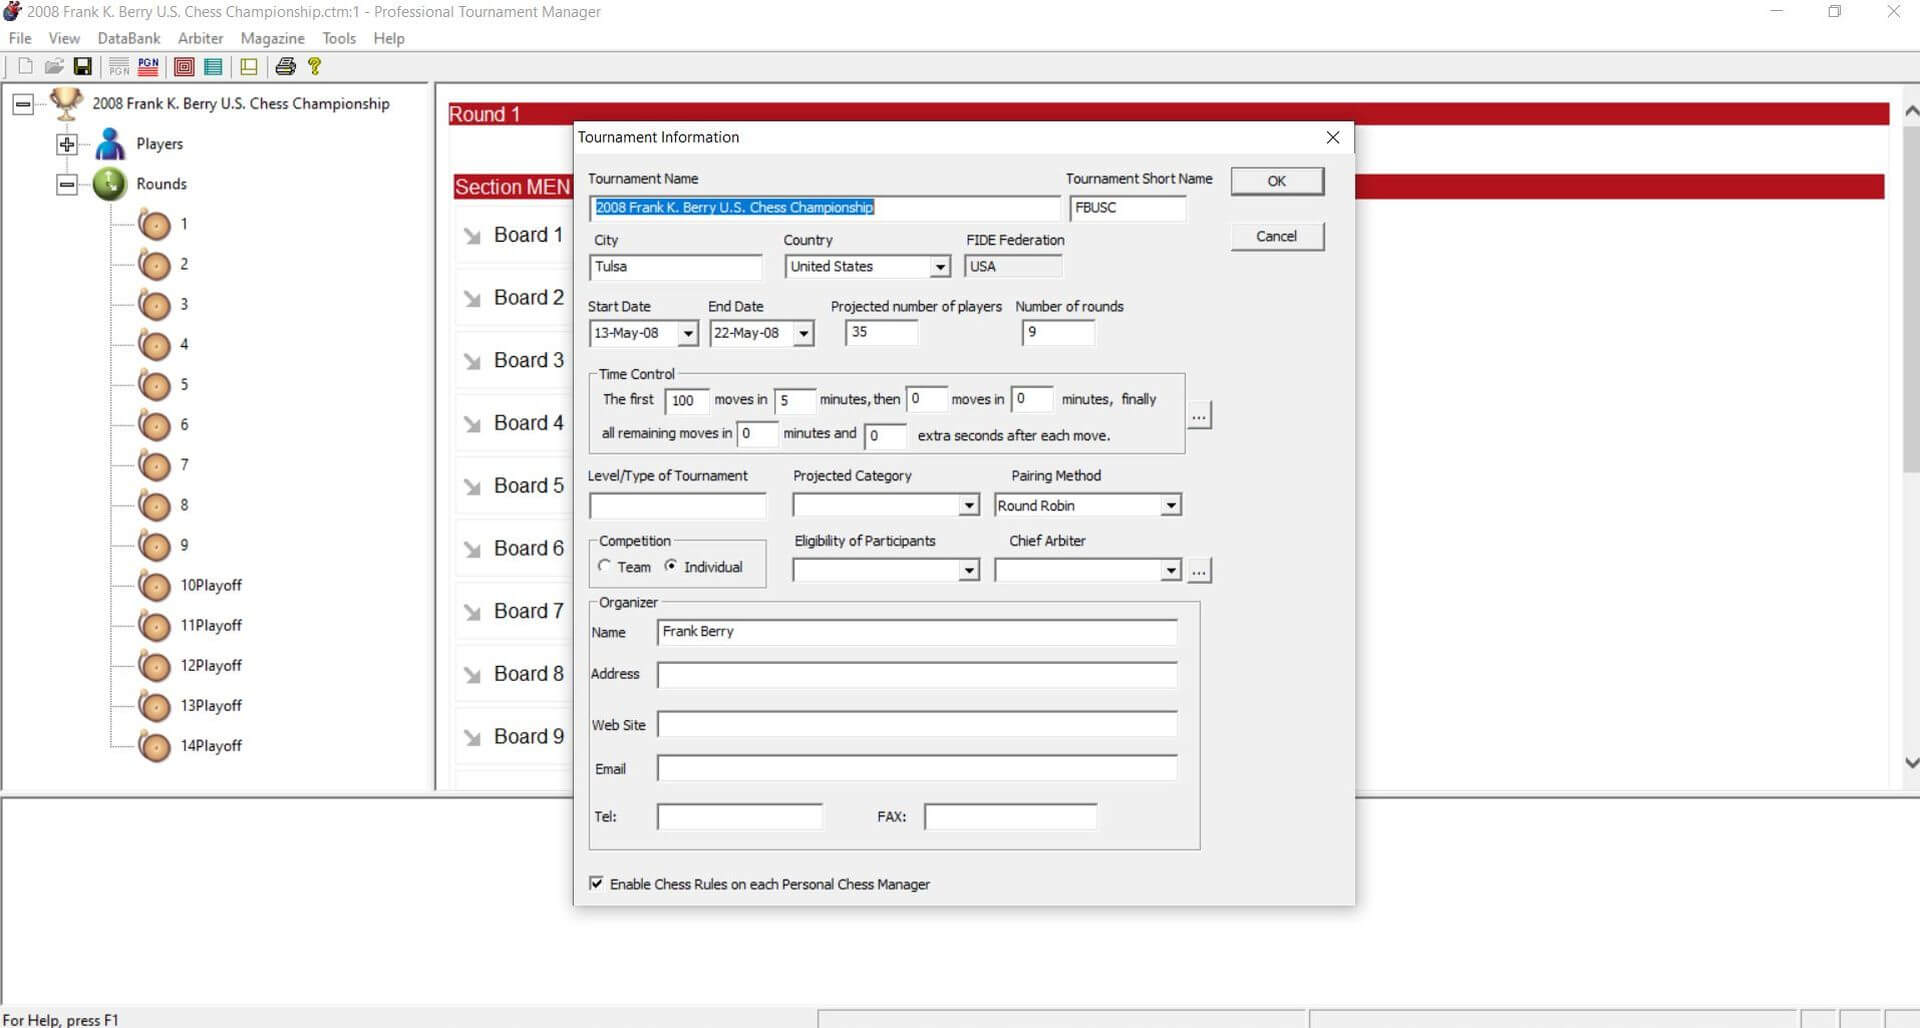This screenshot has width=1920, height=1028.
Task: Click the Level/Type of Tournament field
Action: pyautogui.click(x=677, y=506)
